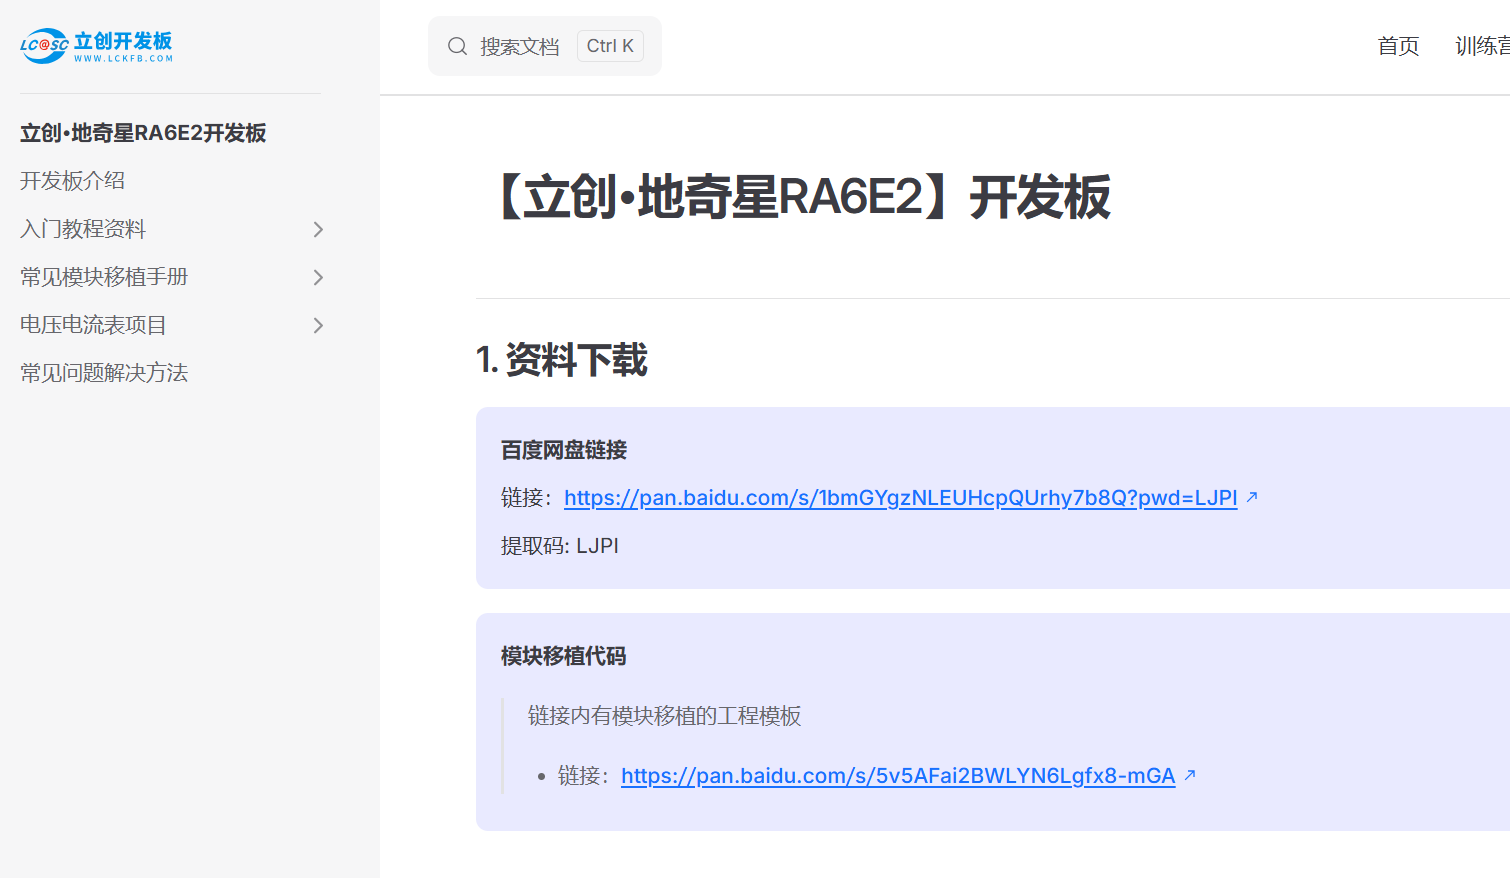The image size is (1510, 878).
Task: Open the 常见问题解决方法 sidebar page
Action: pyautogui.click(x=104, y=373)
